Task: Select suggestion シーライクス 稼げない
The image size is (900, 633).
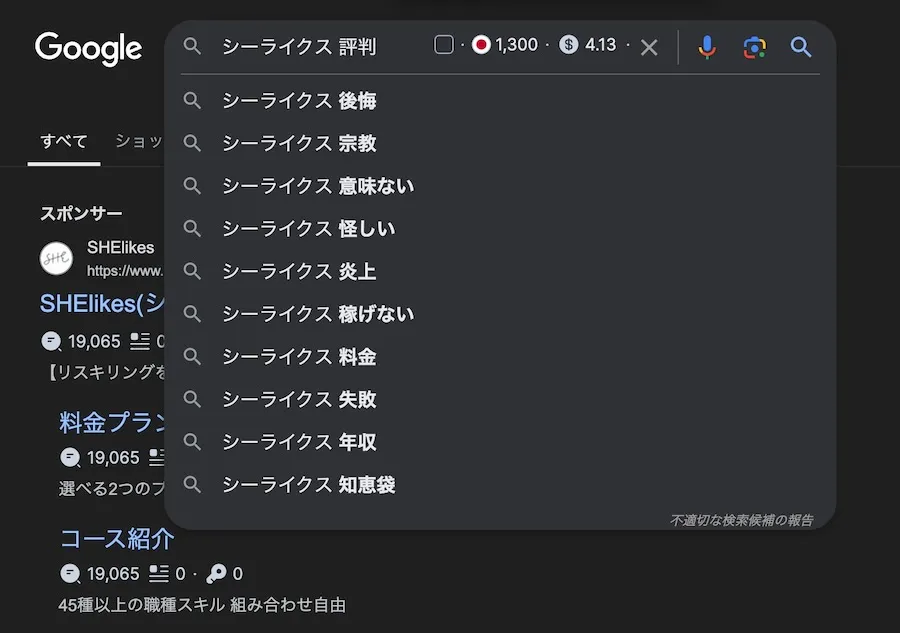Action: tap(500, 314)
